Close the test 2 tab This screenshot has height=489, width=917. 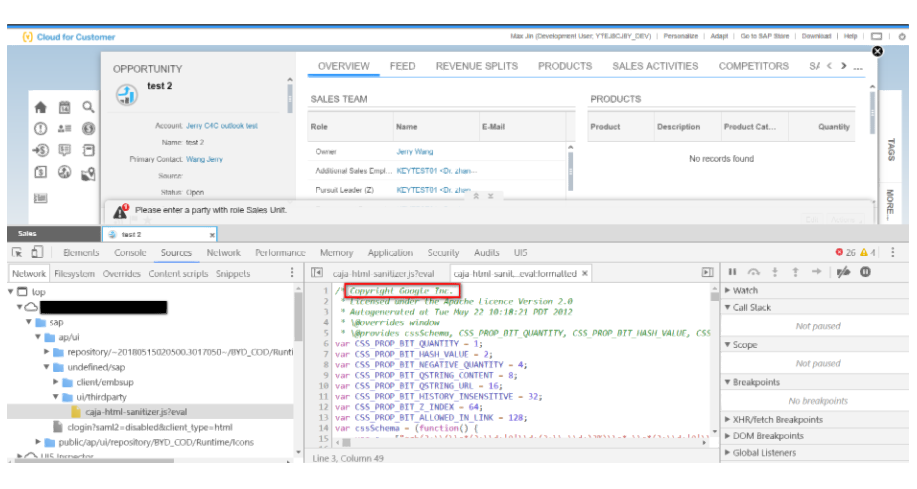(x=212, y=235)
